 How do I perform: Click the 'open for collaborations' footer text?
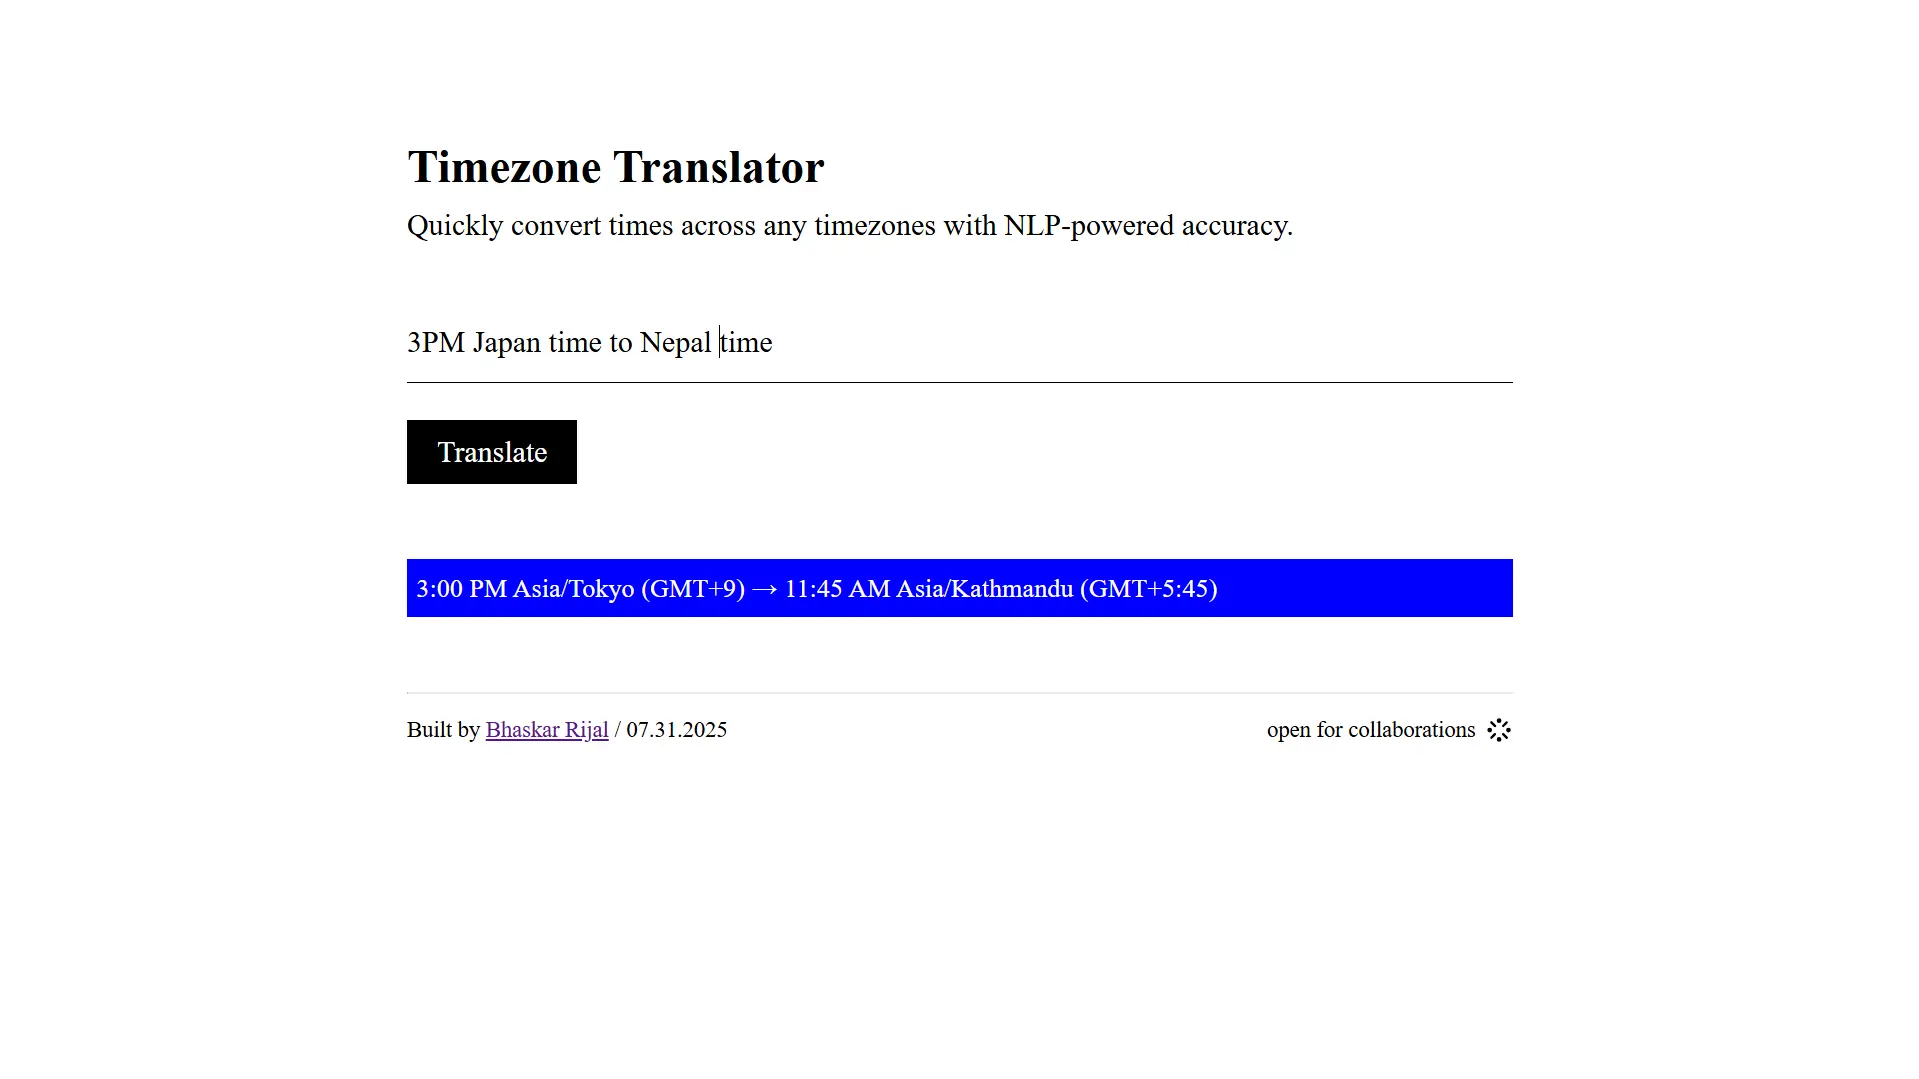coord(1369,730)
